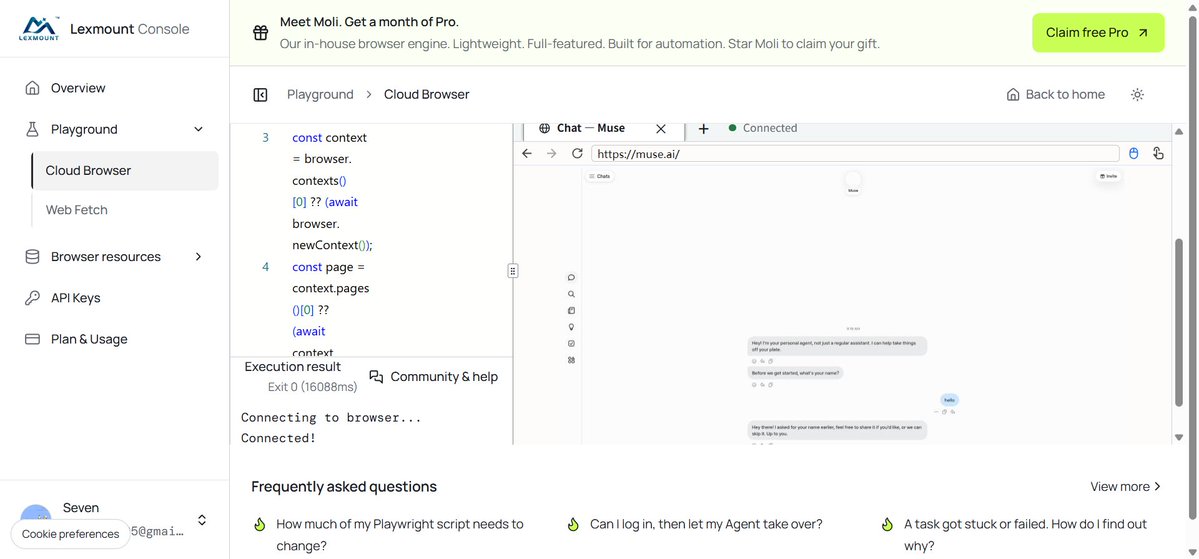The height and width of the screenshot is (559, 1199).
Task: Click the Connected status indicator
Action: point(763,128)
